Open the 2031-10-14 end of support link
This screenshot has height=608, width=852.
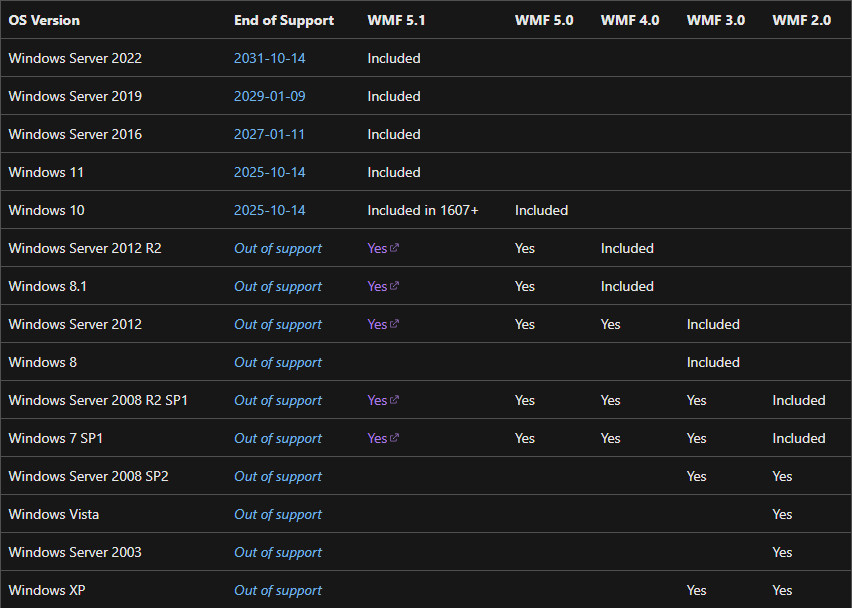click(270, 58)
